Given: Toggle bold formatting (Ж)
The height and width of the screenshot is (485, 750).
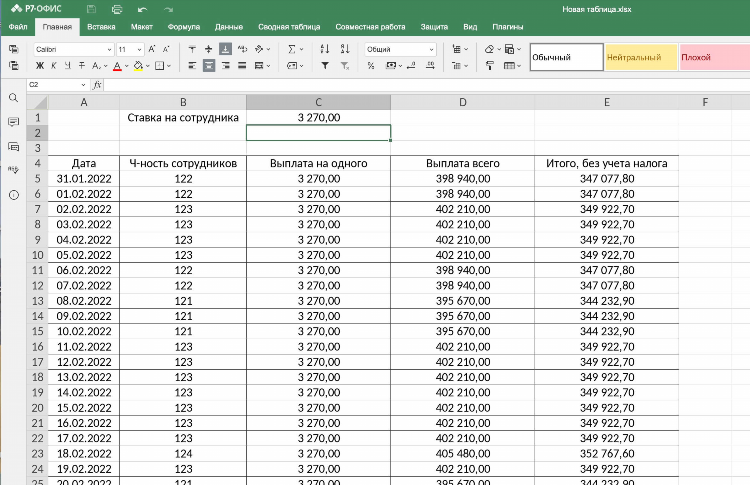Looking at the screenshot, I should pyautogui.click(x=40, y=66).
